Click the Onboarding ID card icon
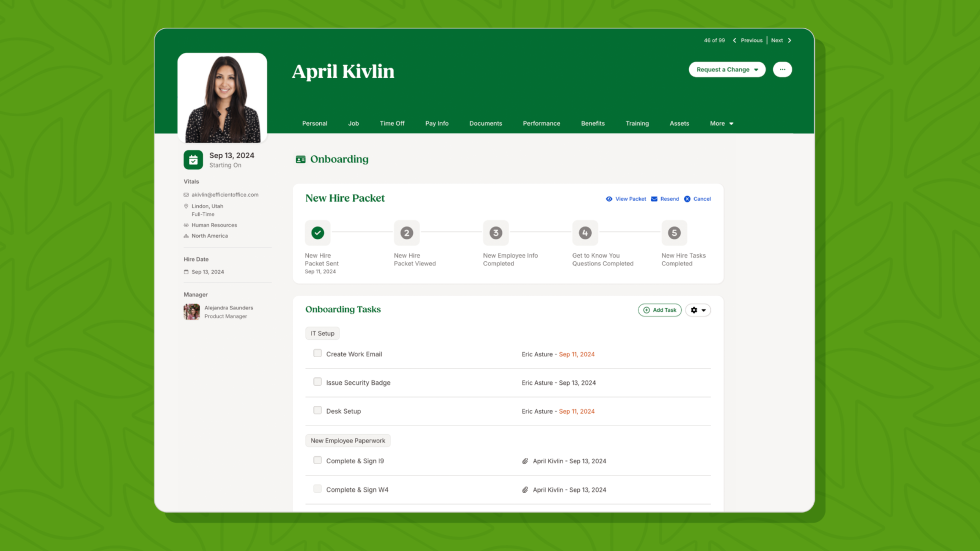The width and height of the screenshot is (980, 551). click(300, 159)
